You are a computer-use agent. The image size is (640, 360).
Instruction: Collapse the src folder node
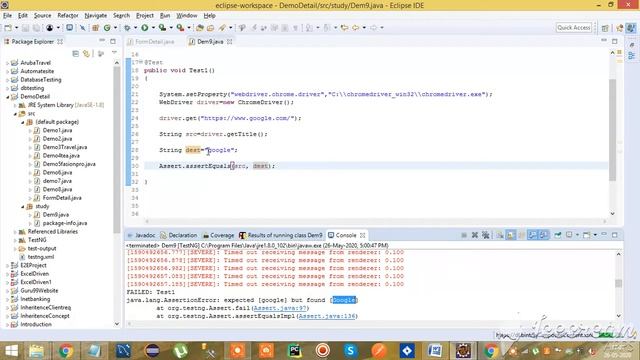[x=15, y=114]
